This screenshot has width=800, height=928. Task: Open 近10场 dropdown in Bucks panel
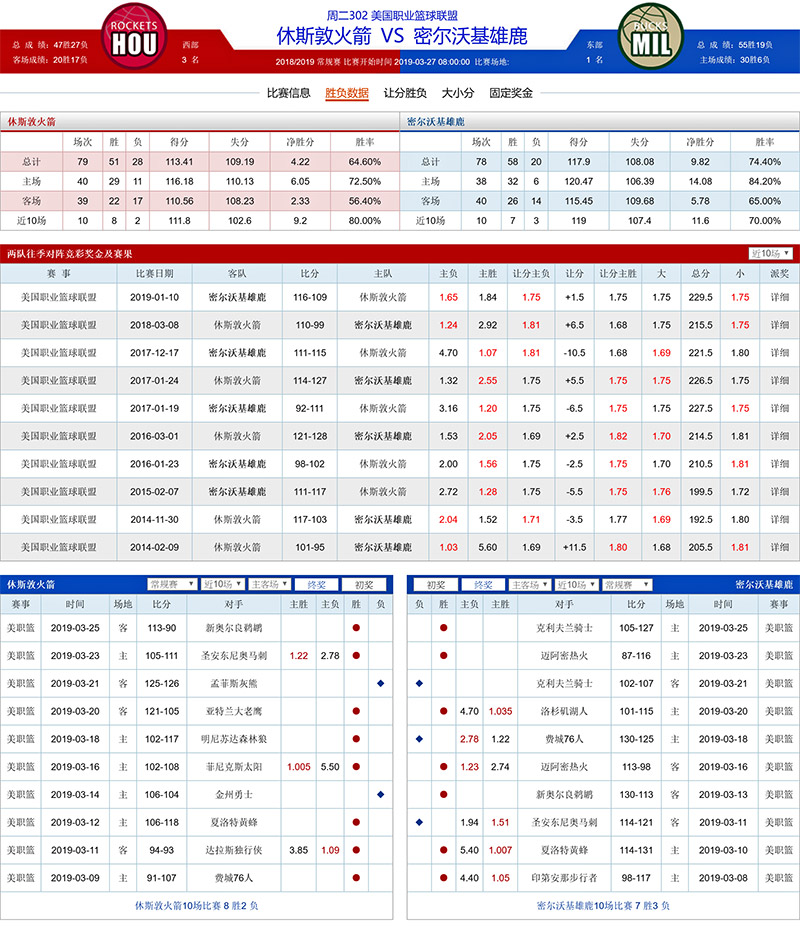click(x=576, y=585)
